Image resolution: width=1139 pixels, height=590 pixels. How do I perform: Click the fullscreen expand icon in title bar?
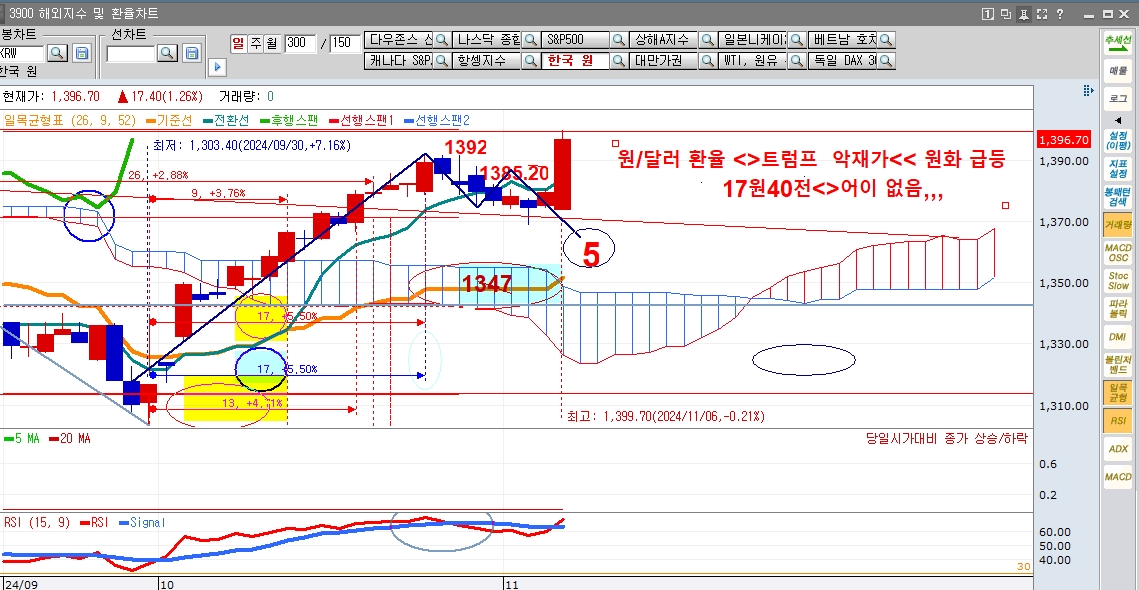tap(1042, 14)
